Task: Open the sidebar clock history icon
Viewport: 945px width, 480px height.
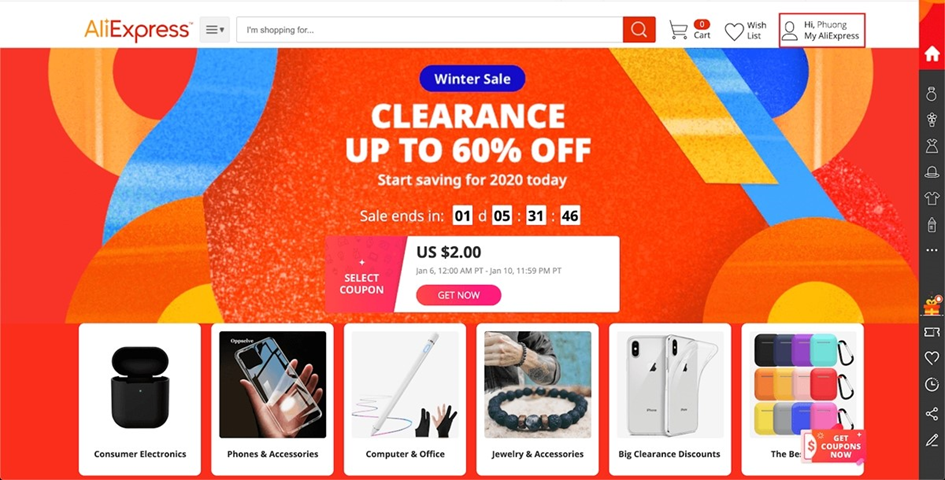Action: (x=932, y=385)
